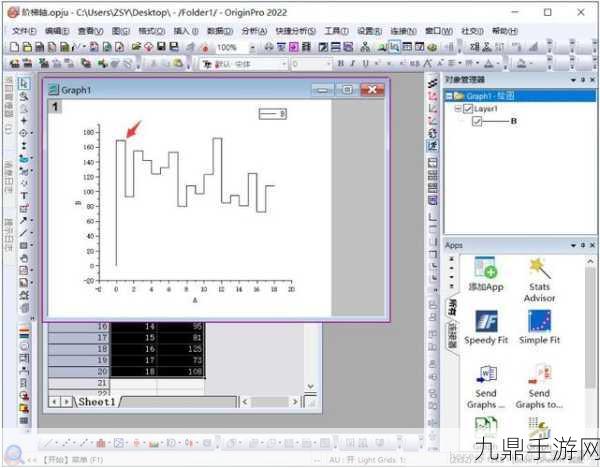Select worksheet row header 21

(x=79, y=383)
